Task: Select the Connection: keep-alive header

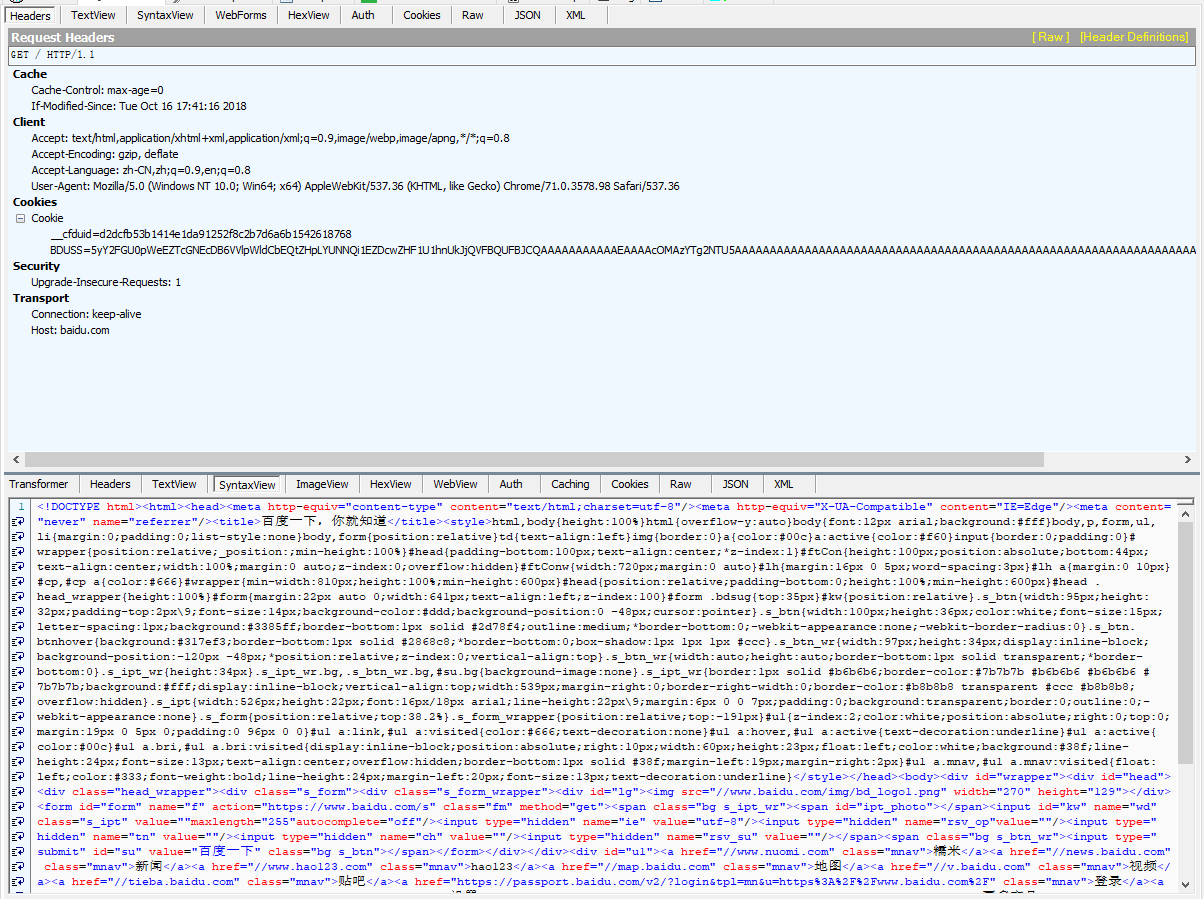Action: pyautogui.click(x=86, y=314)
